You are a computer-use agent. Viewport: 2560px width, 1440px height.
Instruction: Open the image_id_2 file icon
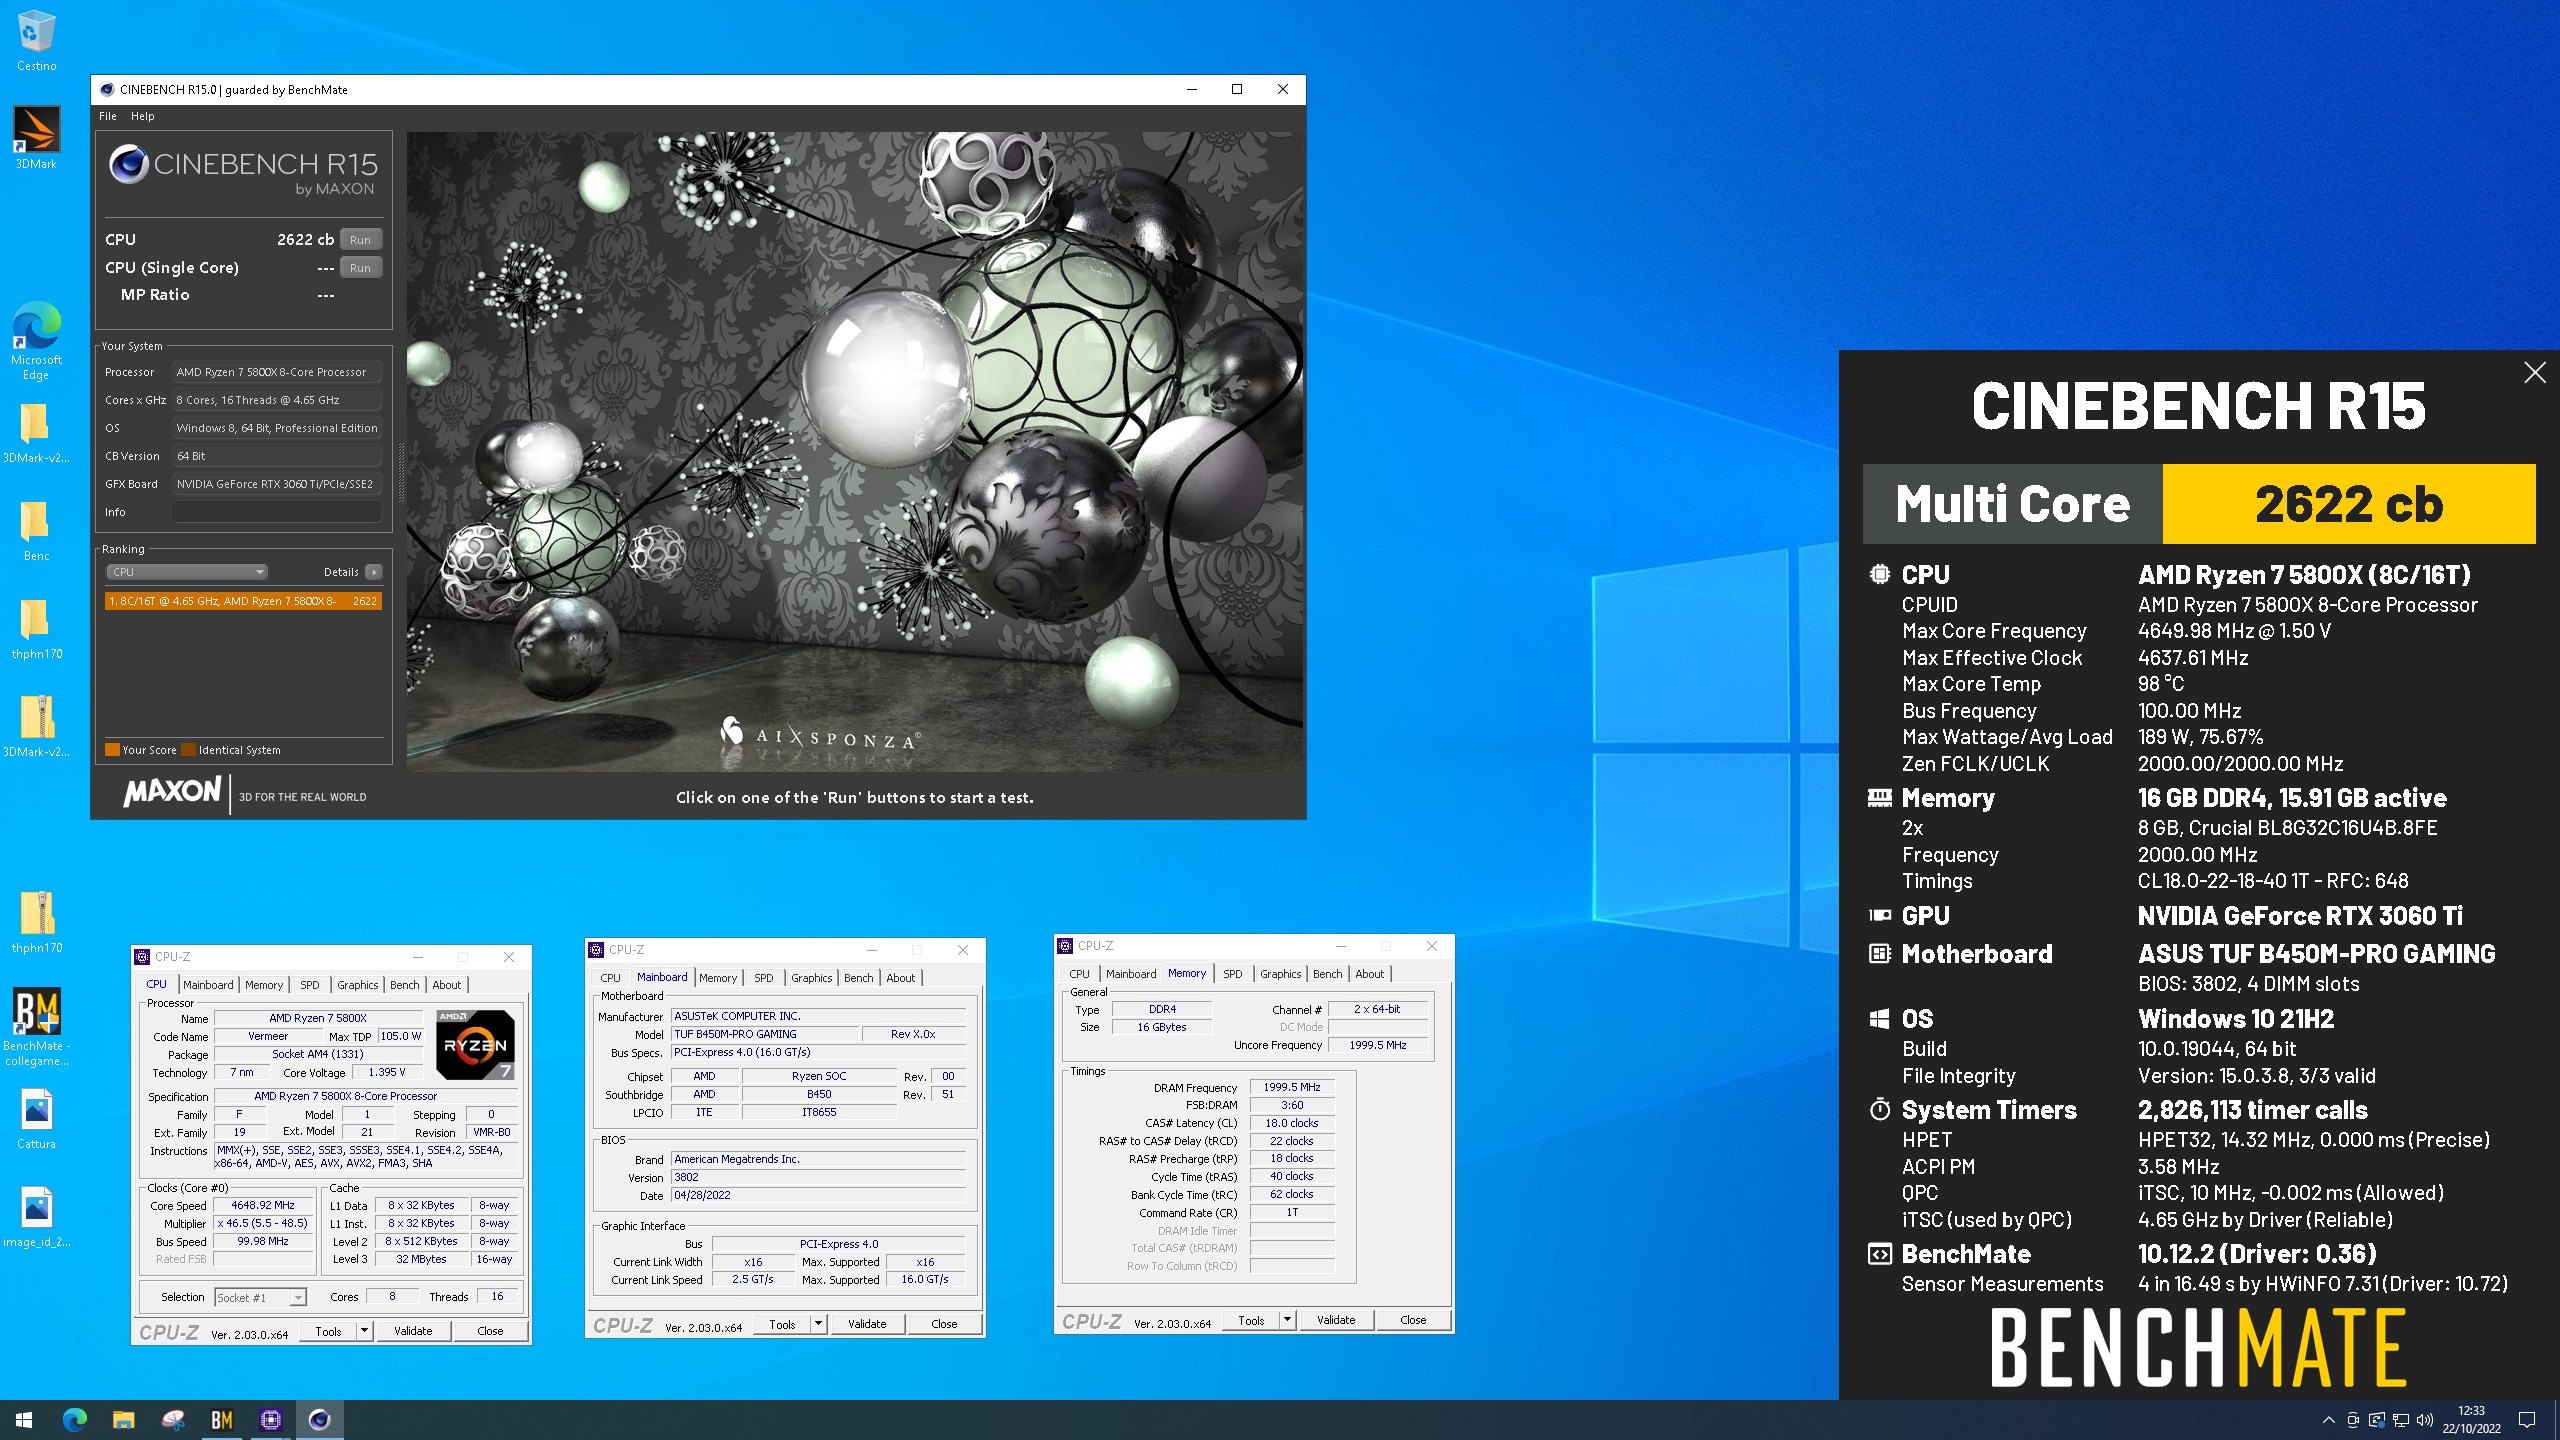pyautogui.click(x=36, y=1217)
